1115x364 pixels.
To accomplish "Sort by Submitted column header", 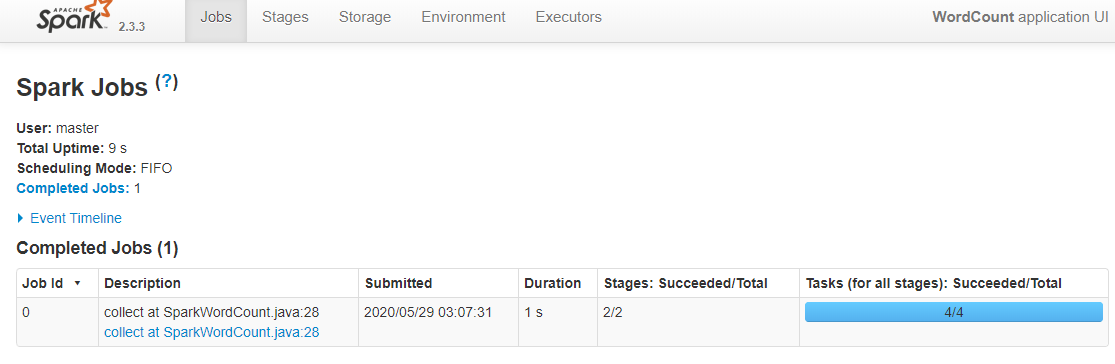I will point(399,283).
